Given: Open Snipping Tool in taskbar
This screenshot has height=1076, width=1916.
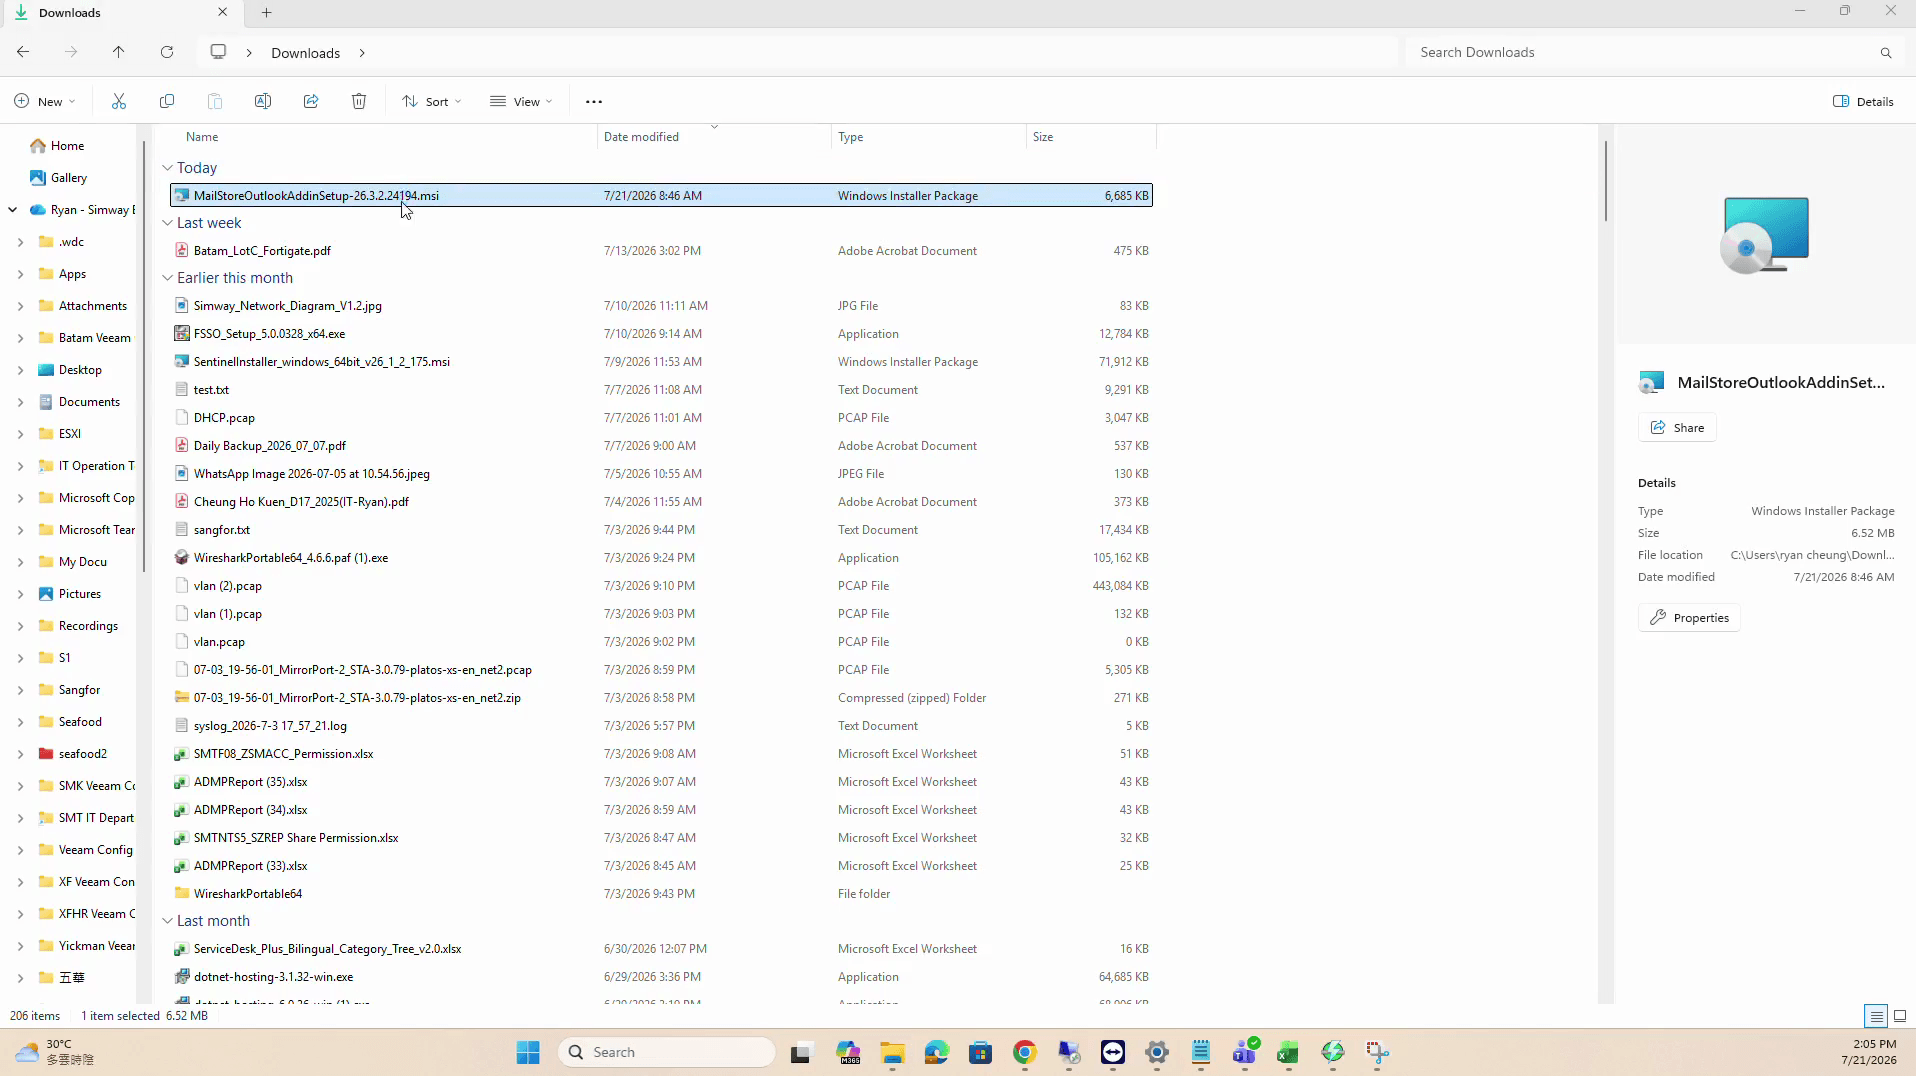Looking at the screenshot, I should click(1377, 1052).
